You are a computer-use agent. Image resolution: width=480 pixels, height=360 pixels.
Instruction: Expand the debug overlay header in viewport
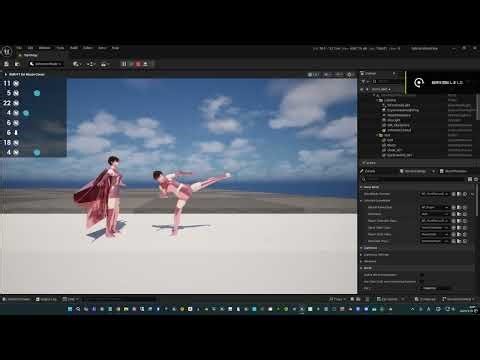click(x=6, y=74)
